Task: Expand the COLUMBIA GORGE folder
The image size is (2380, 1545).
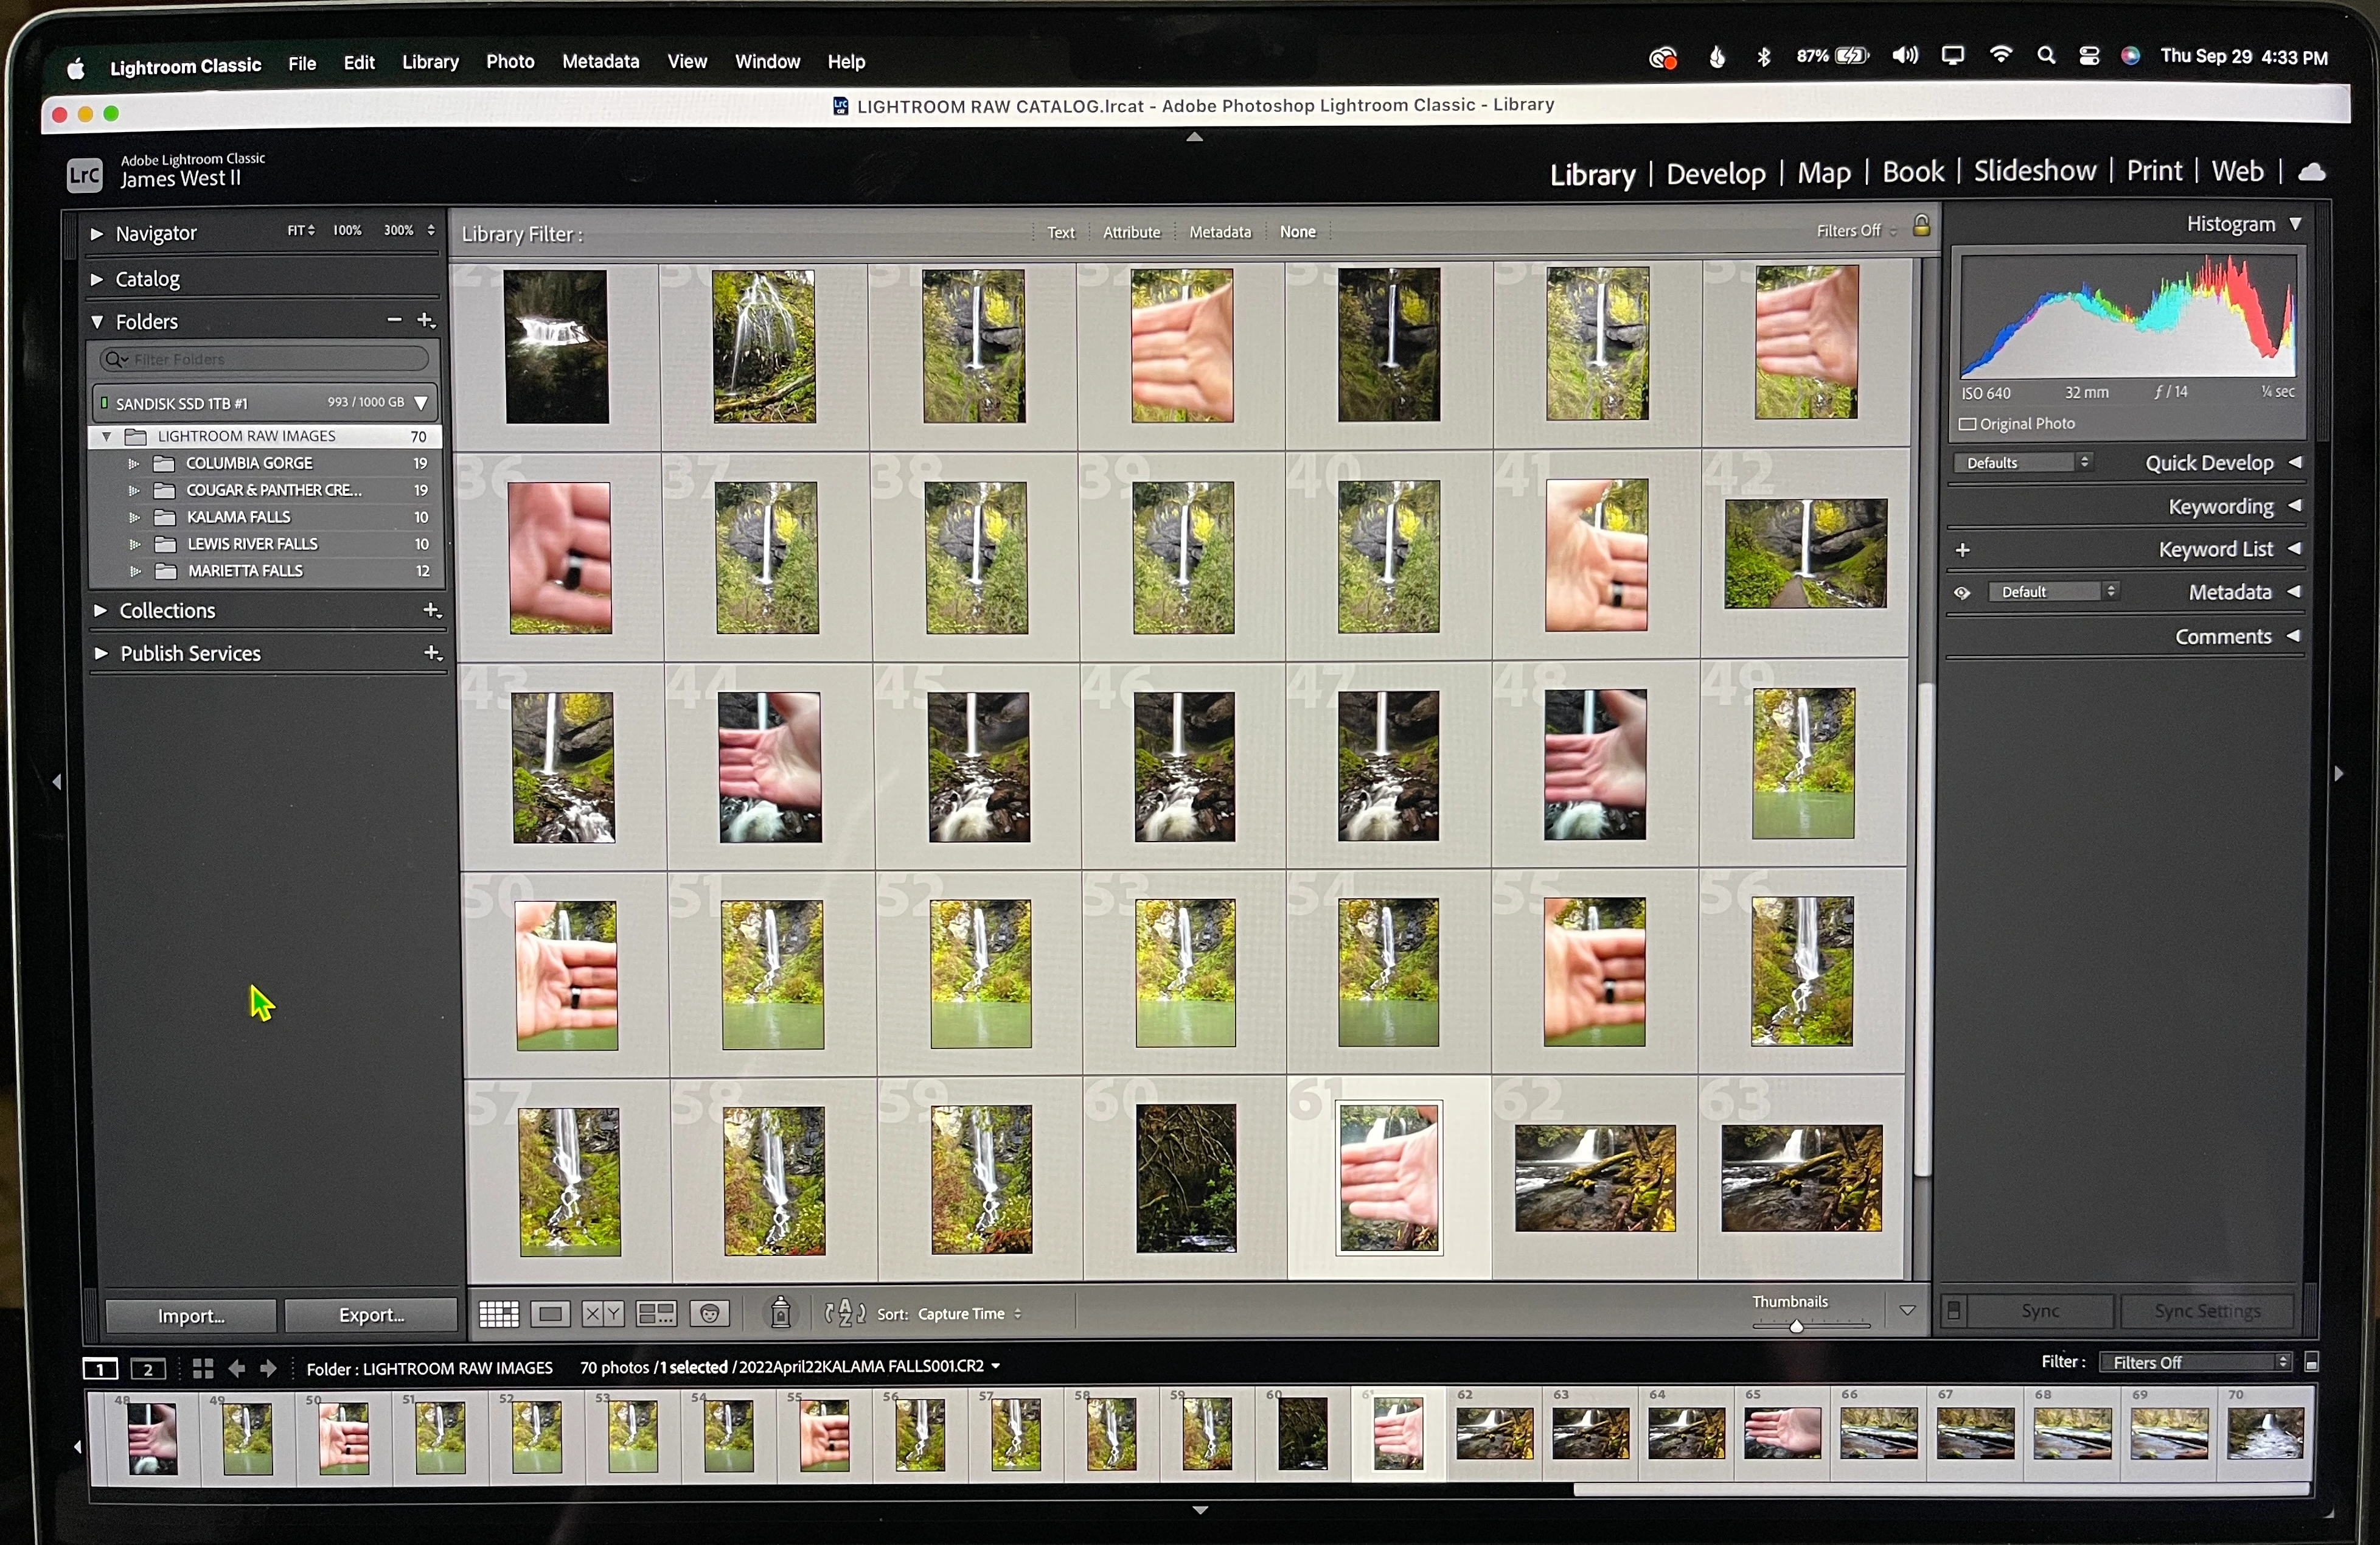Action: coord(133,463)
